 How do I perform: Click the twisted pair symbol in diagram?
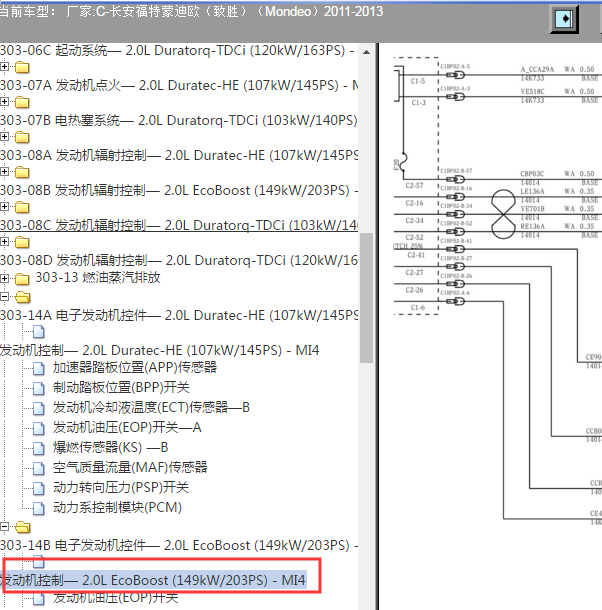point(503,214)
